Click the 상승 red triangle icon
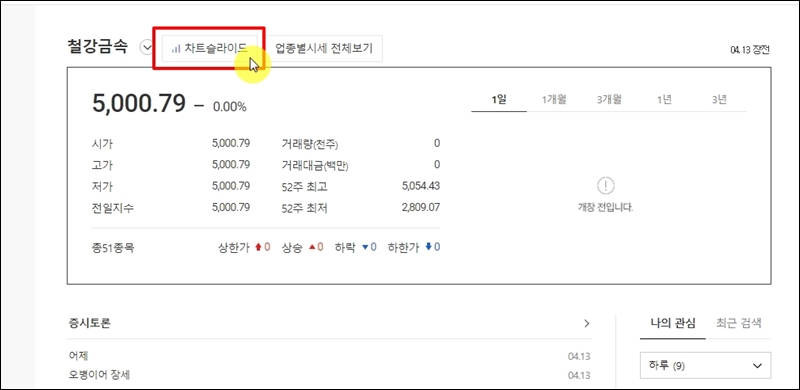Screen dimensions: 800x390 pos(312,248)
